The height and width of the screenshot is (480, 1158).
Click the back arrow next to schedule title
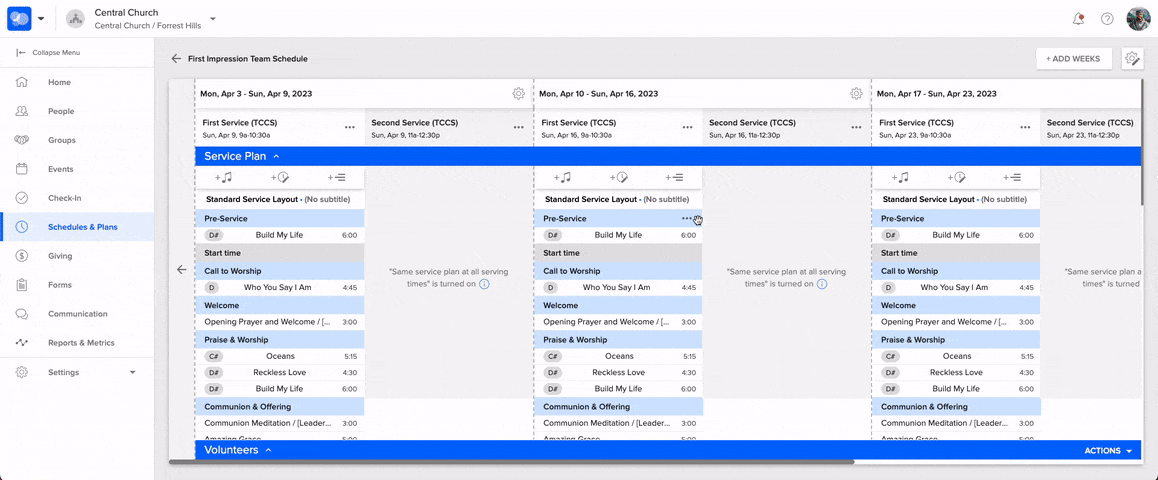pyautogui.click(x=176, y=59)
